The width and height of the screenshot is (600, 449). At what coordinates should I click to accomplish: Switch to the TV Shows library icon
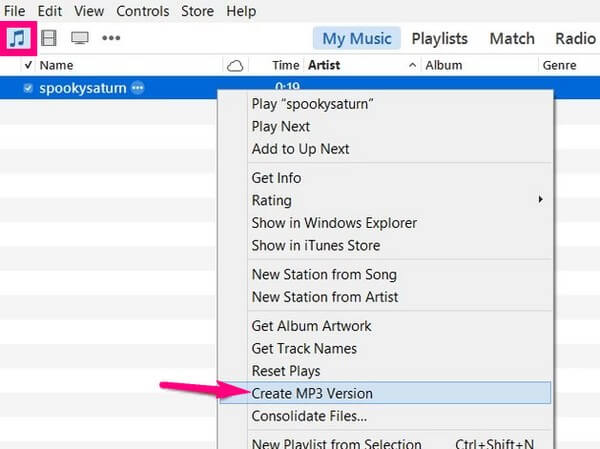coord(80,38)
